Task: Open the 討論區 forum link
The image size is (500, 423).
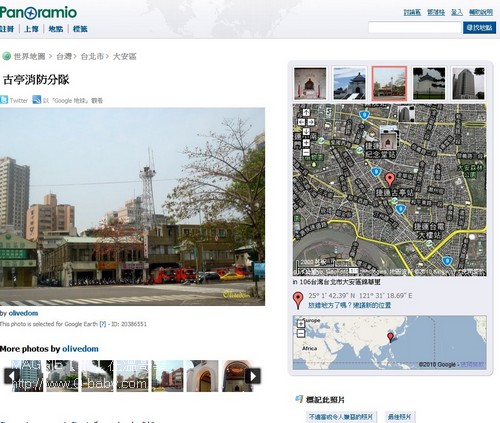Action: click(412, 12)
